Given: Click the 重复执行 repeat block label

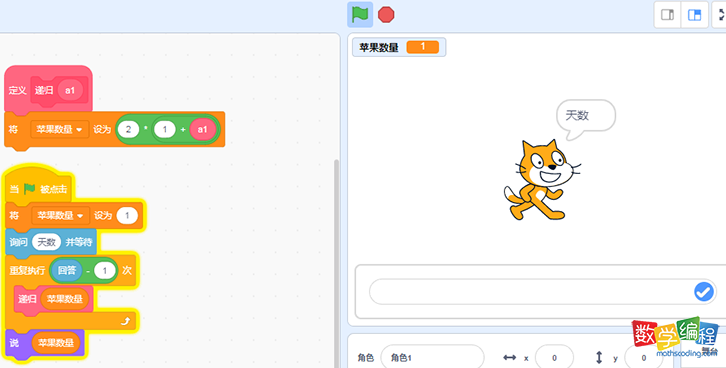Looking at the screenshot, I should pyautogui.click(x=27, y=270).
